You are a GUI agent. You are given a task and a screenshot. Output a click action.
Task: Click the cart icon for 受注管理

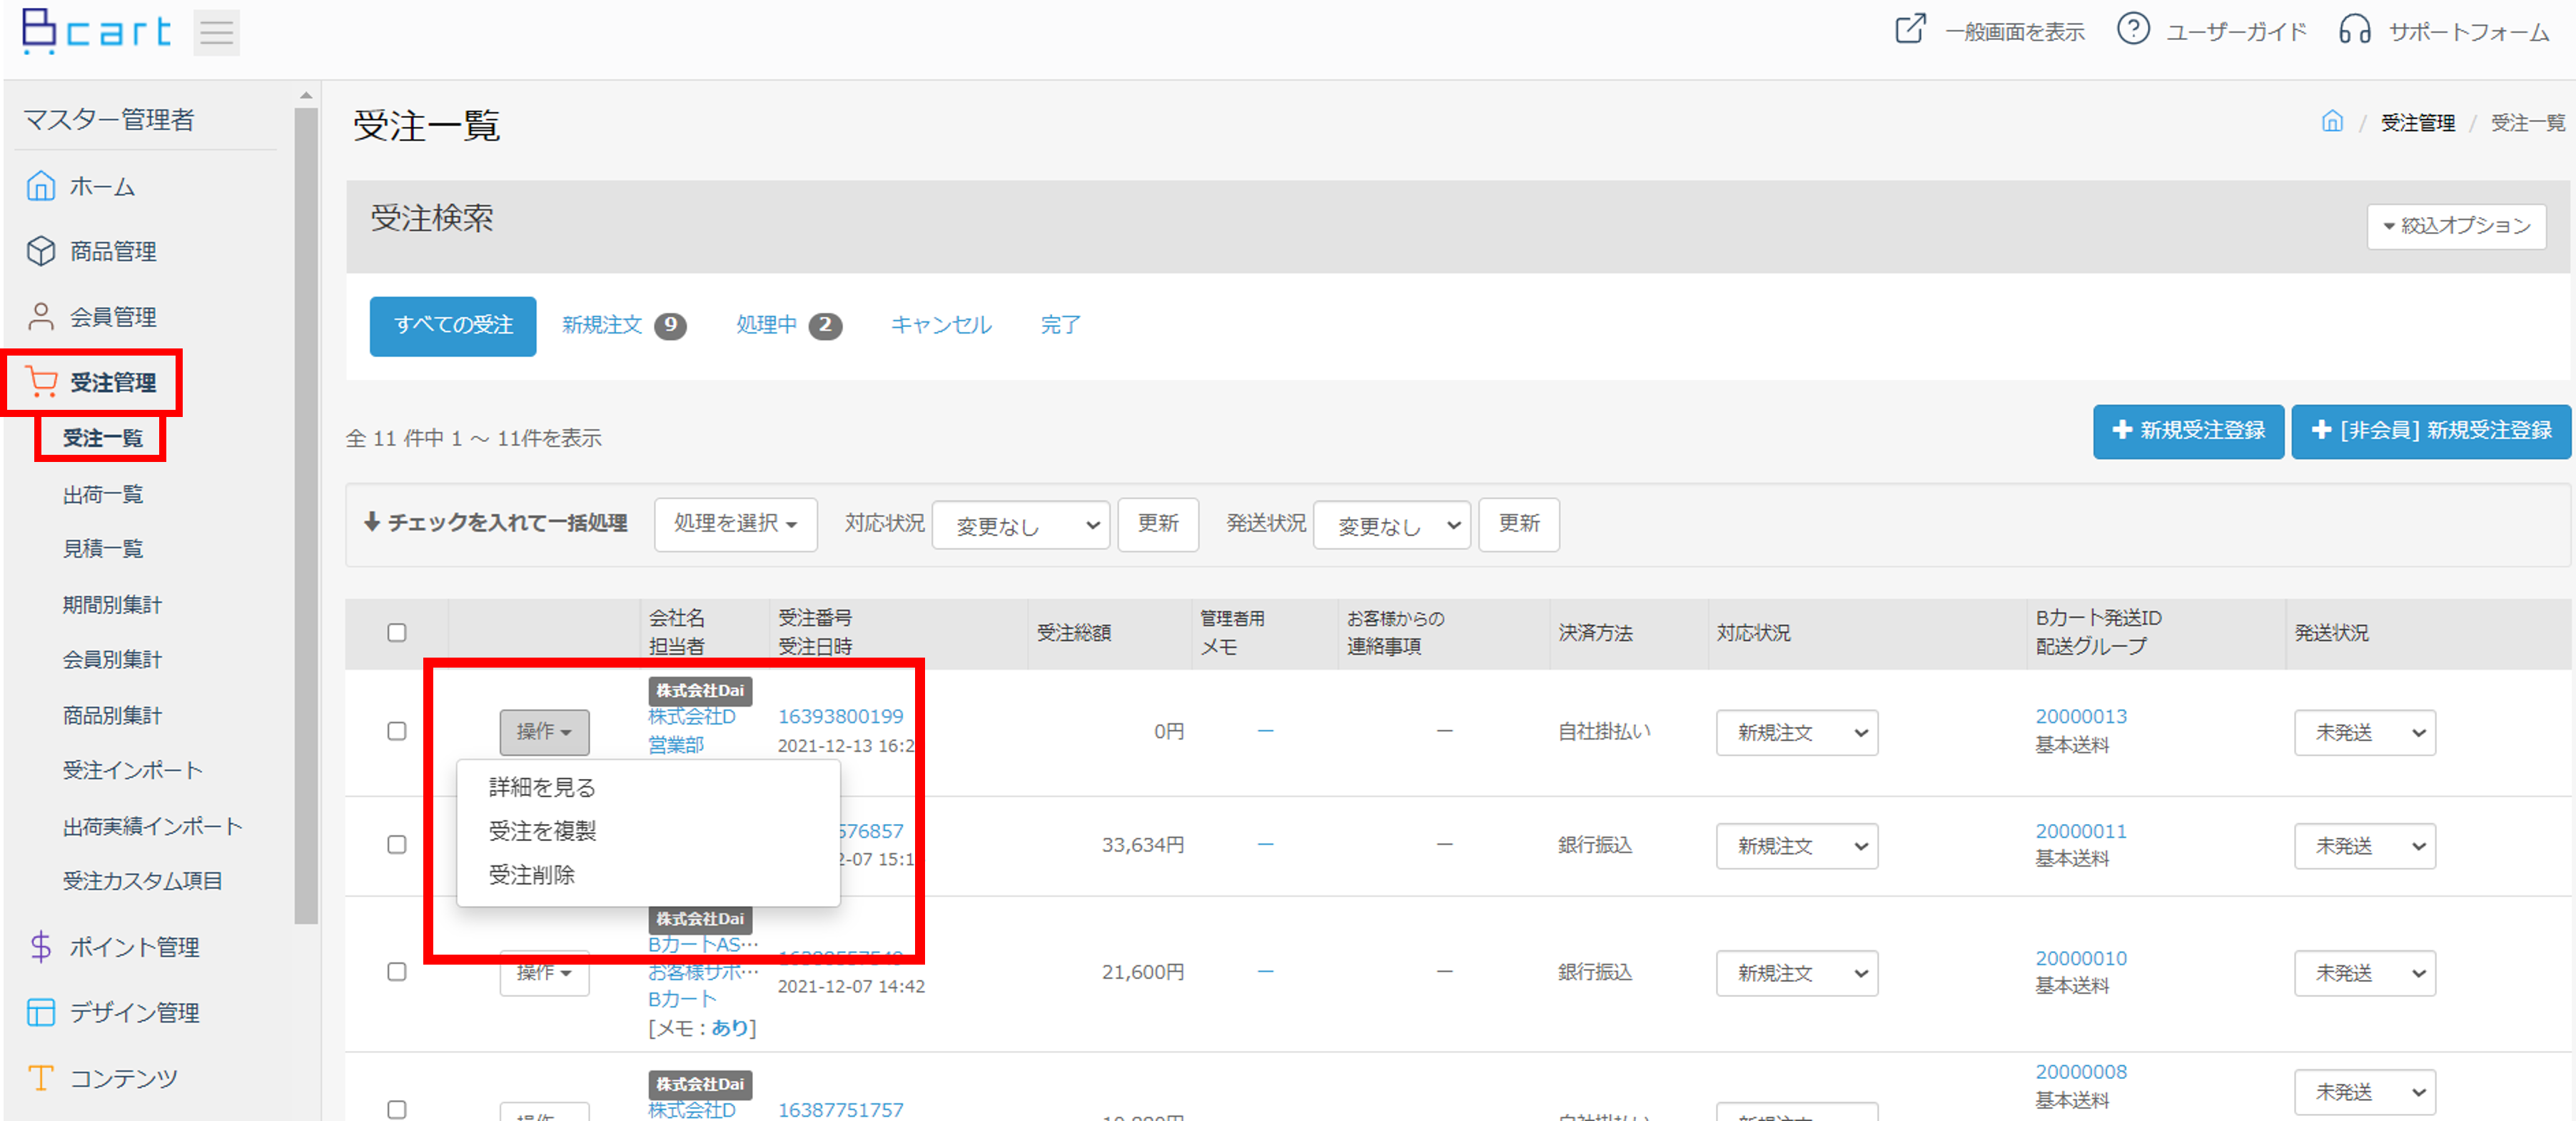[x=41, y=382]
